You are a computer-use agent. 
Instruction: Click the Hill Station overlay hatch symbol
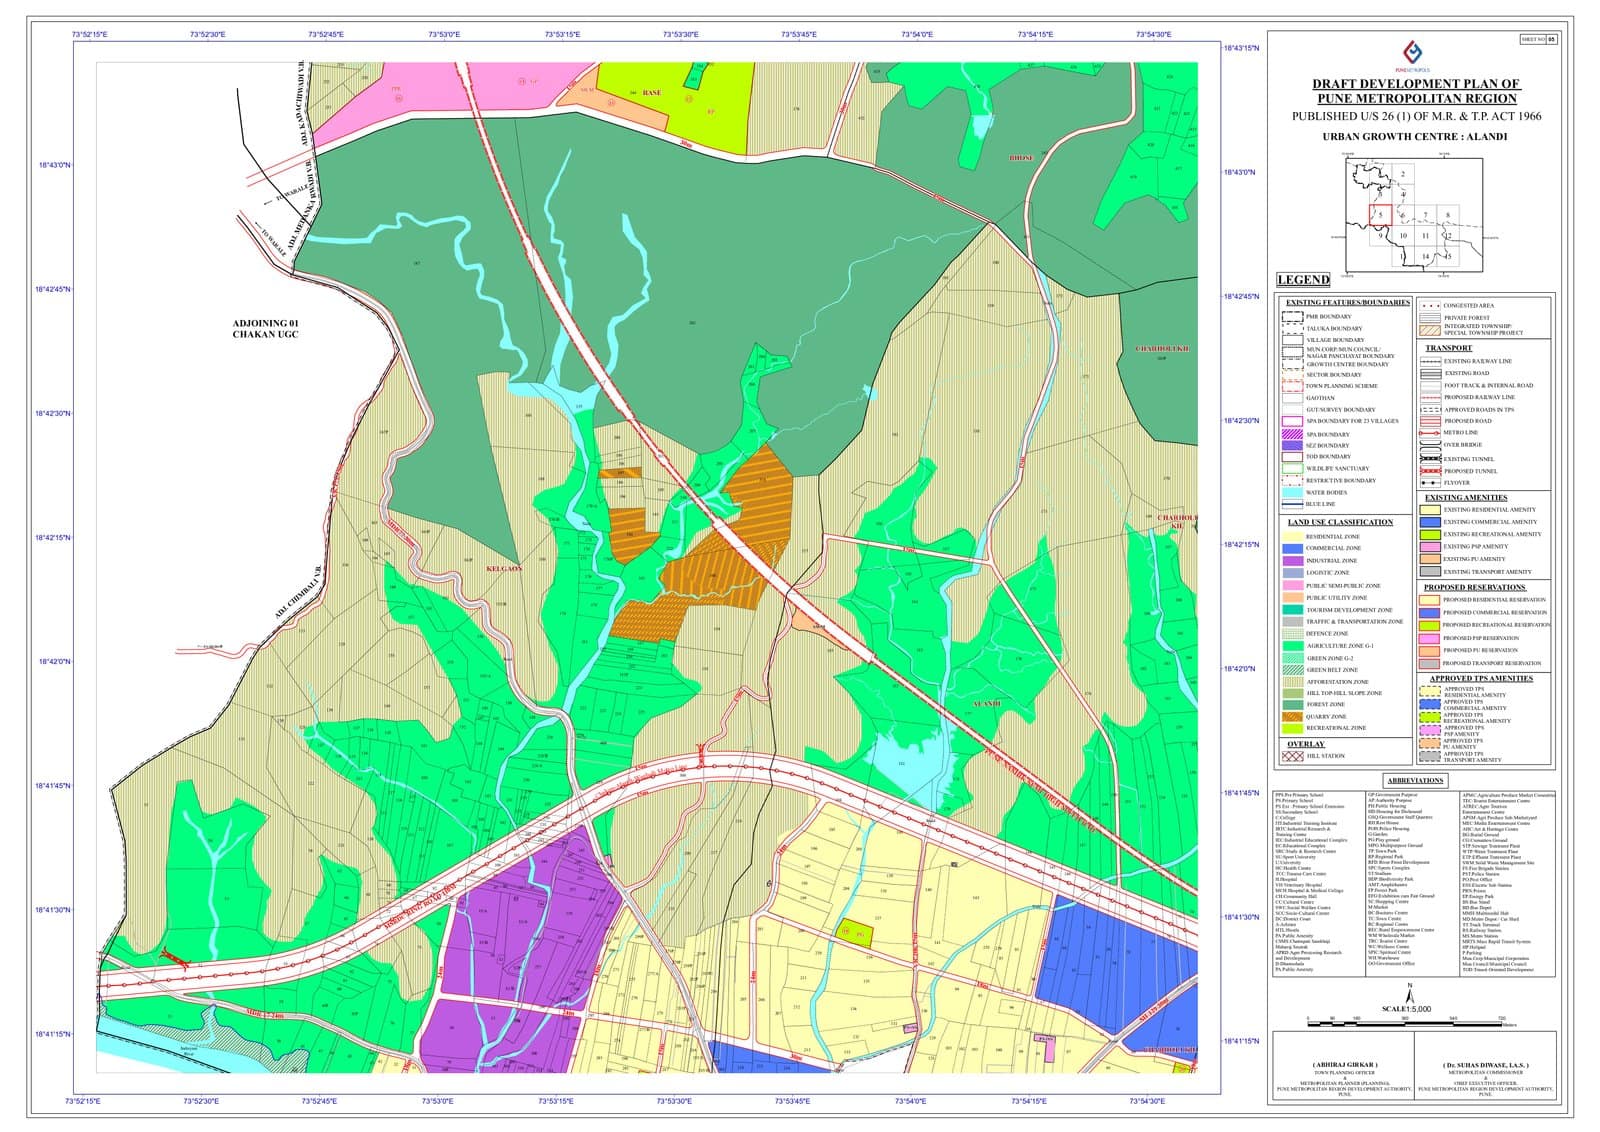tap(1291, 757)
